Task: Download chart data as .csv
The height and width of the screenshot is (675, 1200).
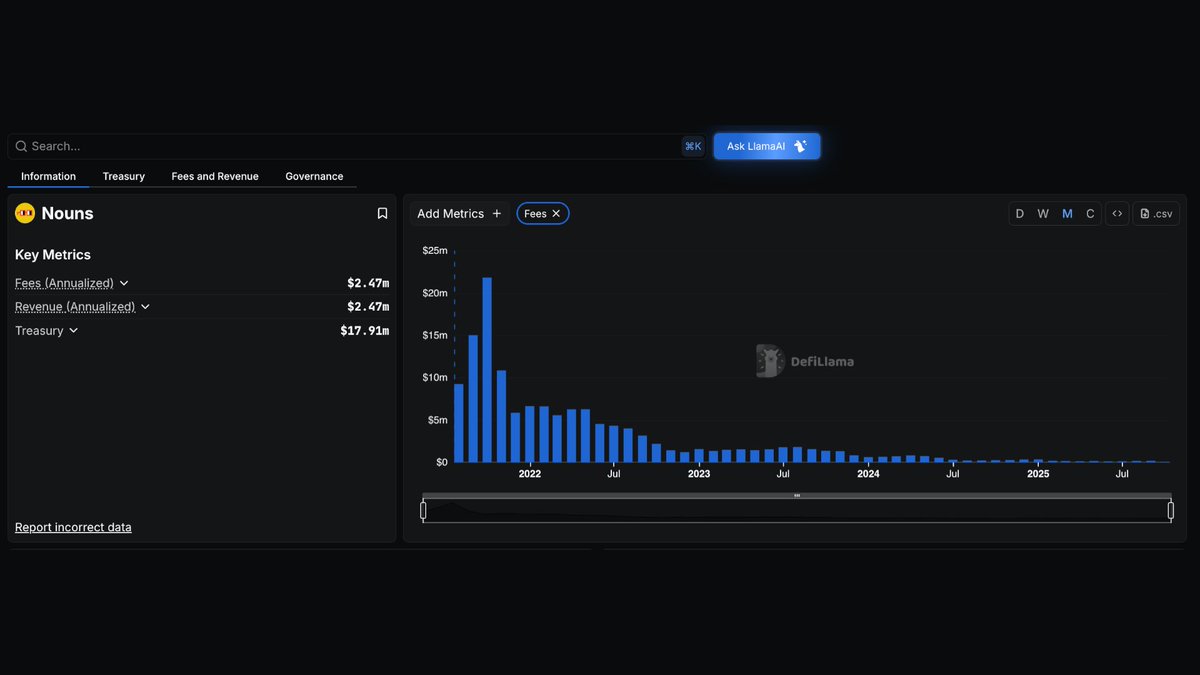Action: coord(1156,214)
